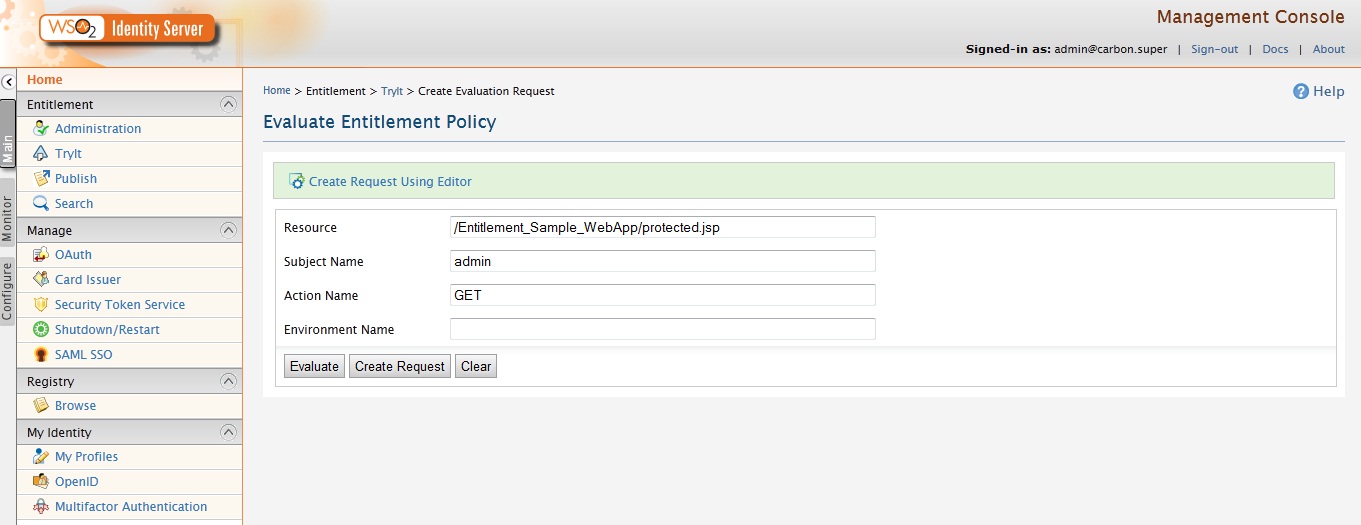Click the Search magnifier icon in sidebar
Screen dimensions: 1361x525
tap(41, 203)
